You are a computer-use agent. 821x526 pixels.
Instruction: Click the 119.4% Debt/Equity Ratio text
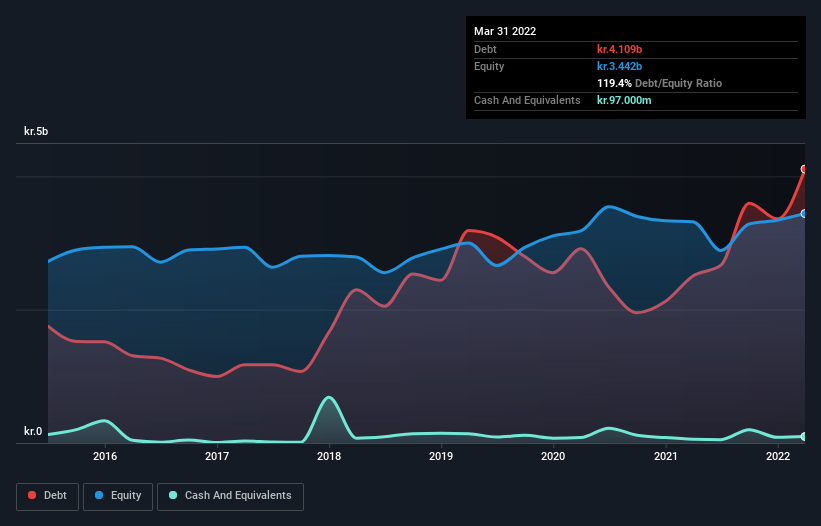click(659, 83)
